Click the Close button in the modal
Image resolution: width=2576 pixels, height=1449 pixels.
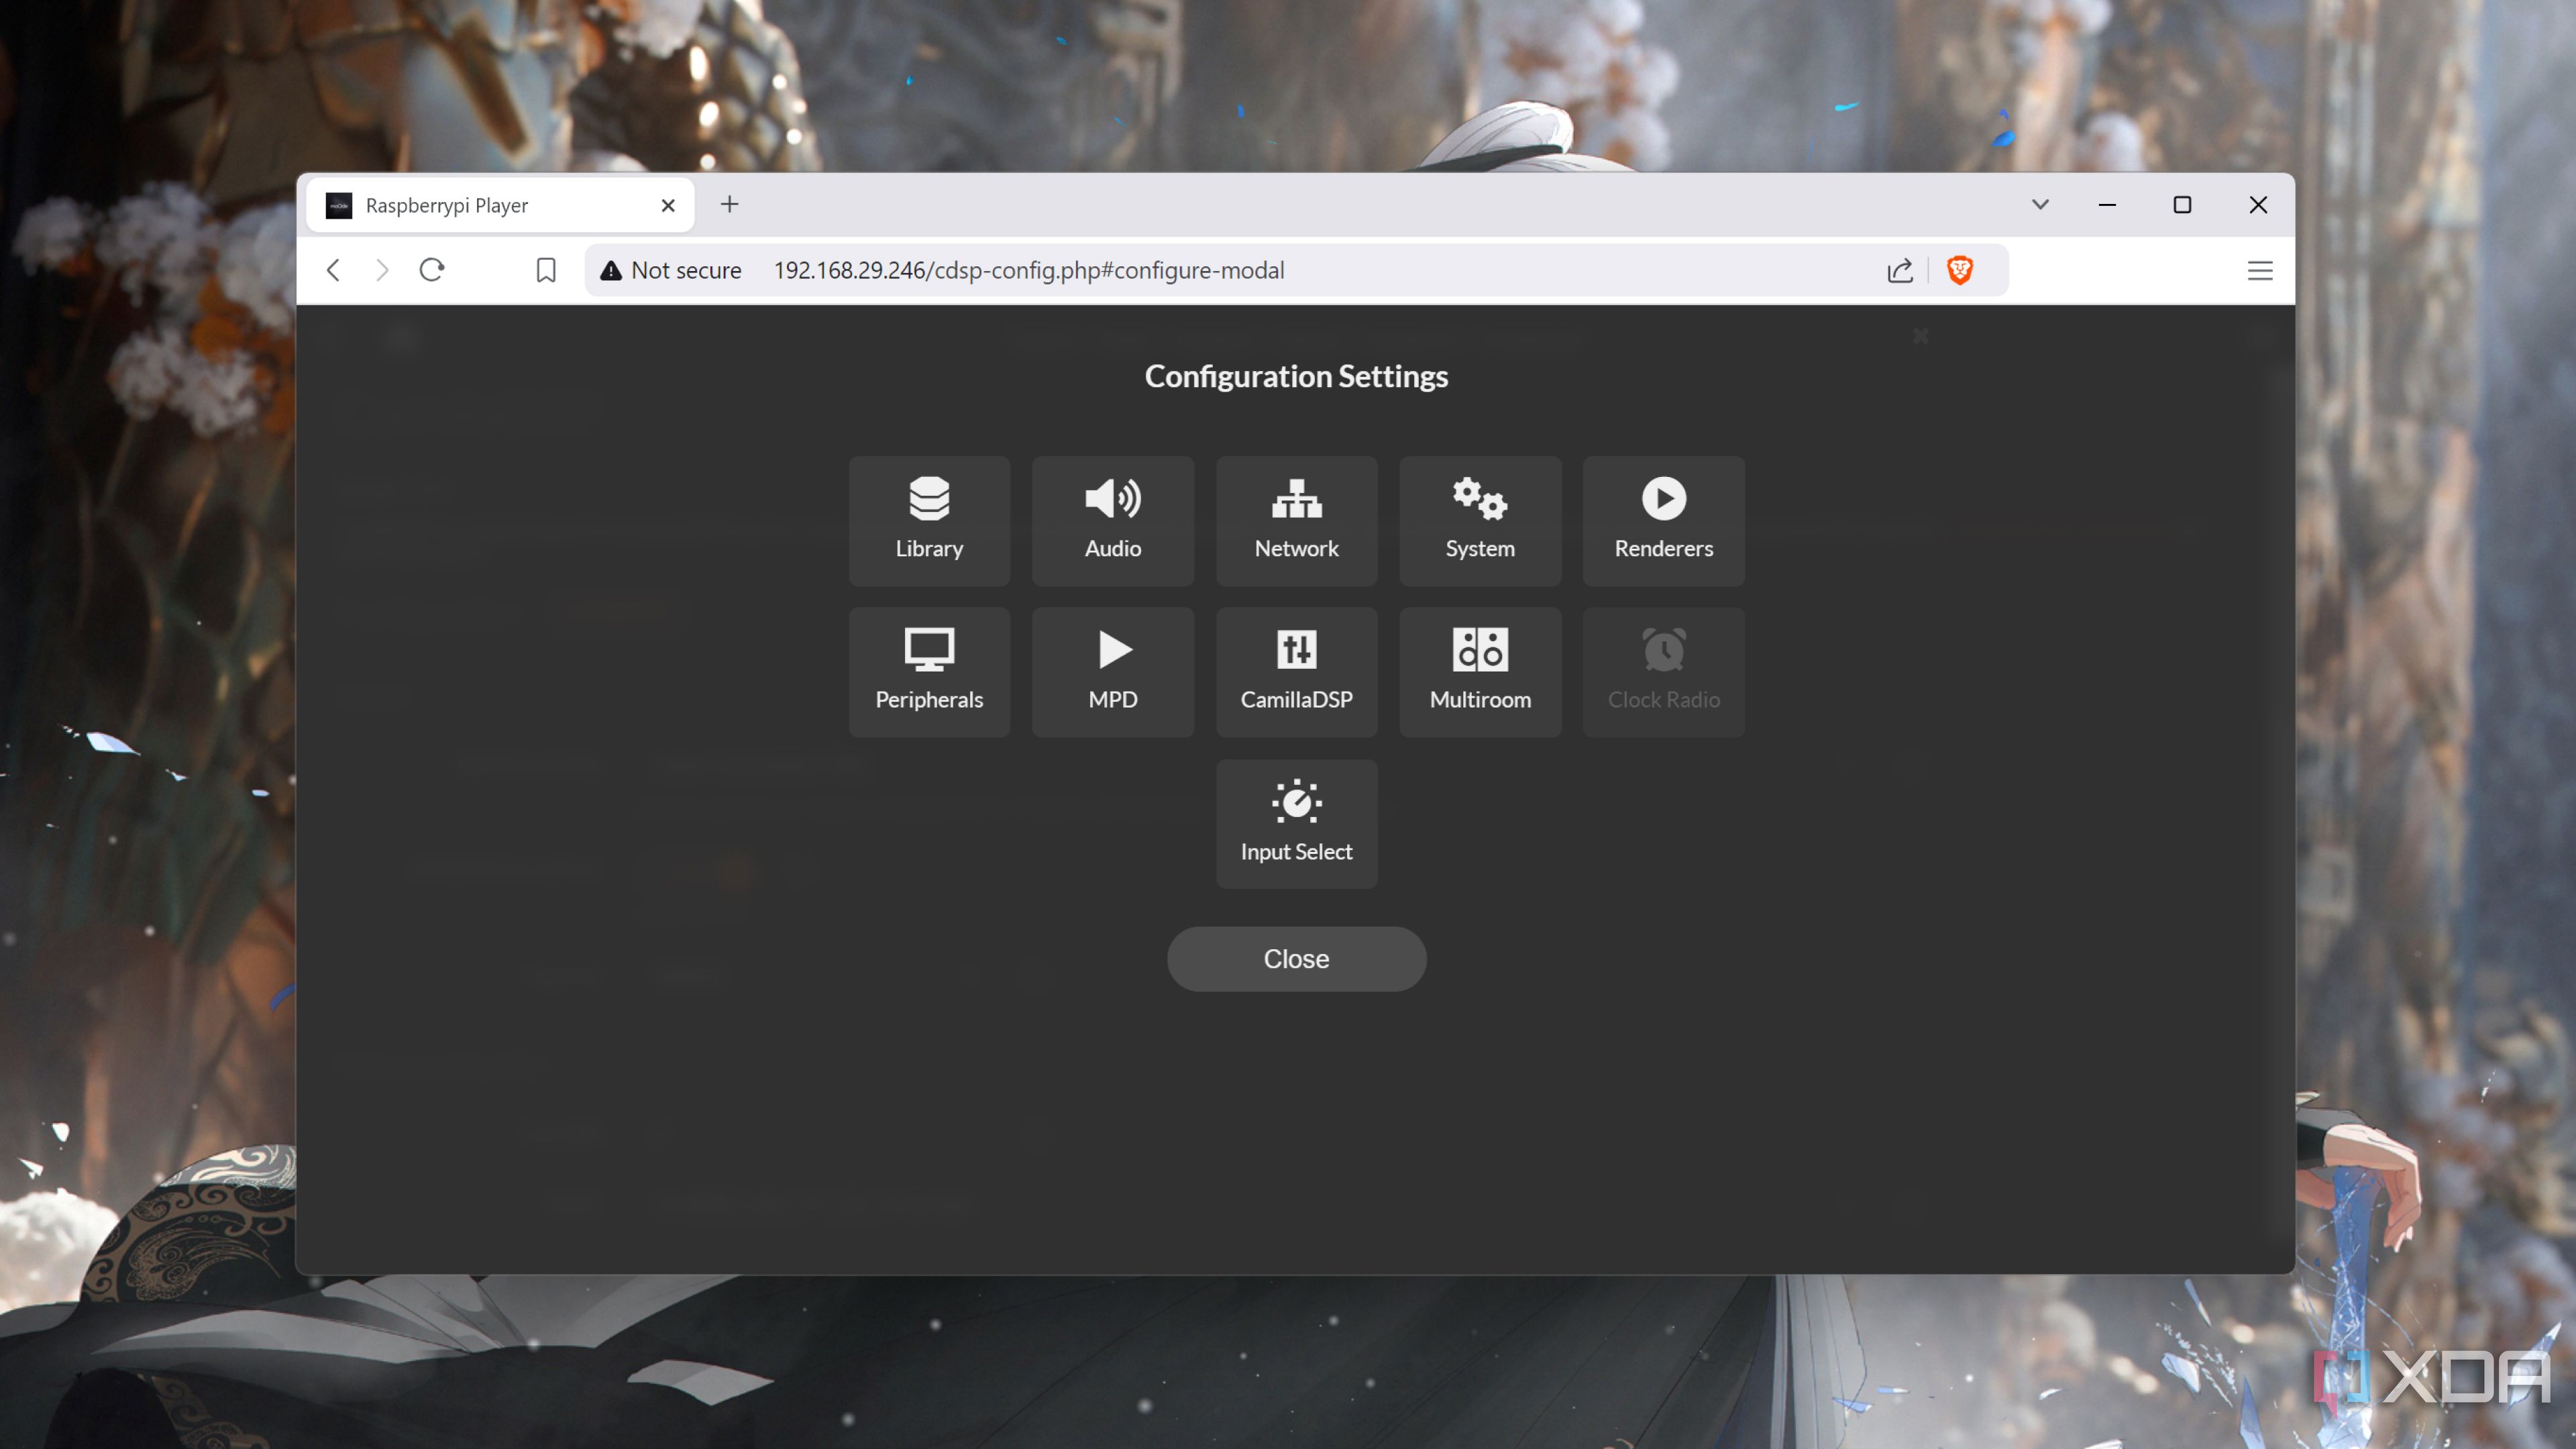coord(1296,958)
